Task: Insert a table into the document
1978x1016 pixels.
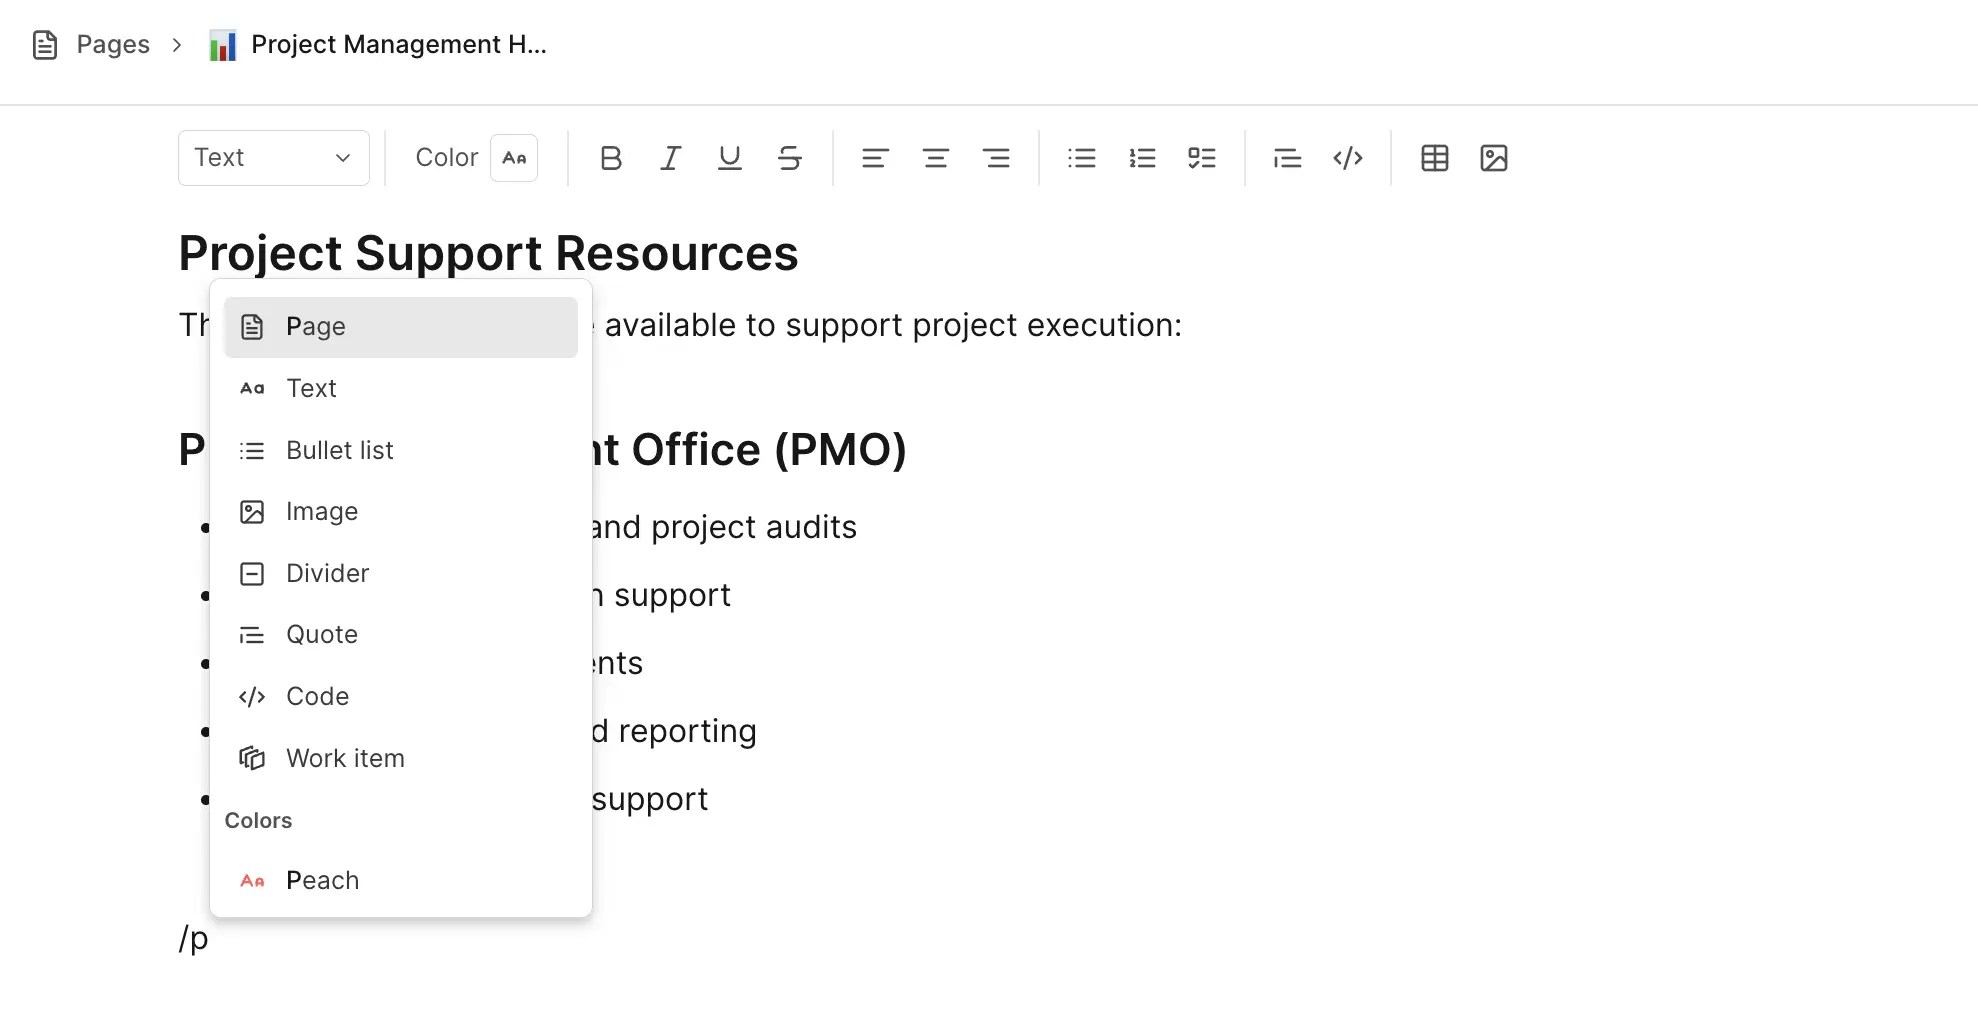Action: 1434,157
